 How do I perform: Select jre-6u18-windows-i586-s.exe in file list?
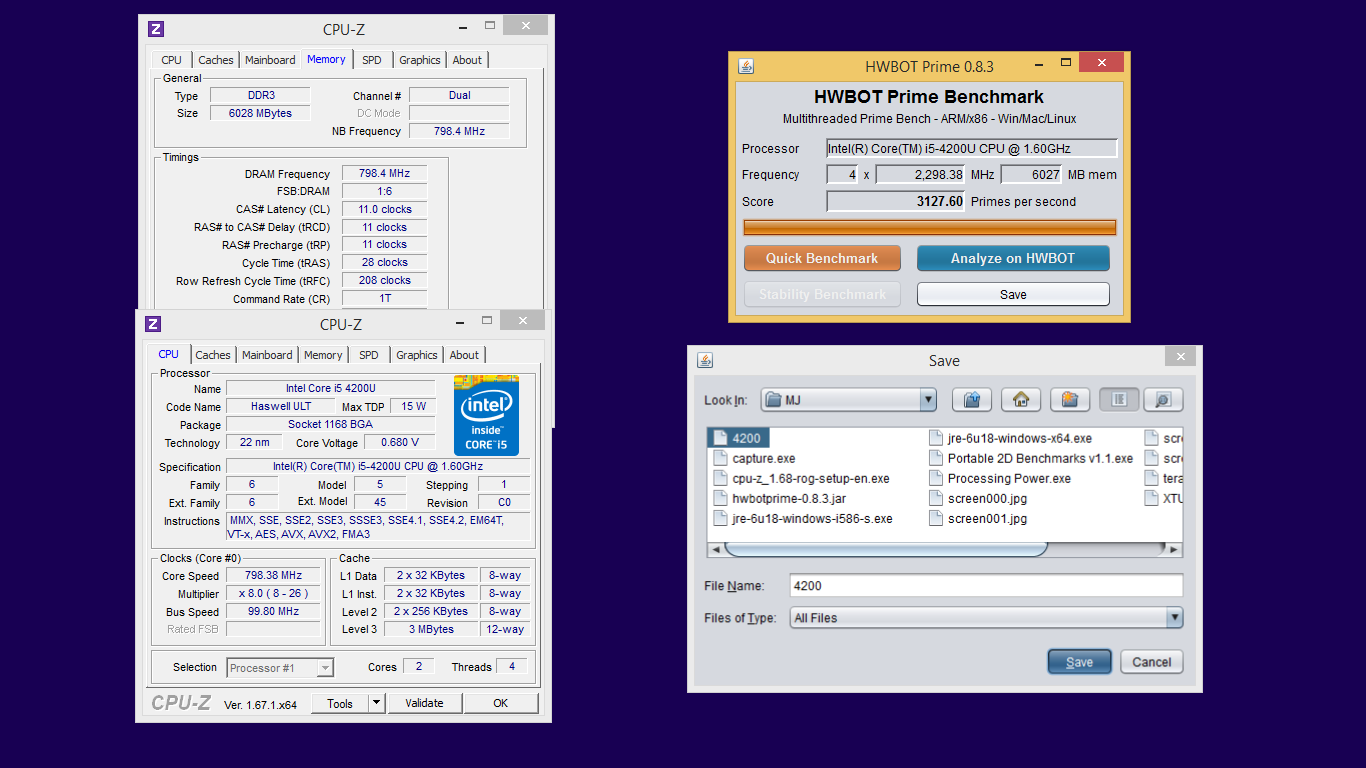coord(812,518)
